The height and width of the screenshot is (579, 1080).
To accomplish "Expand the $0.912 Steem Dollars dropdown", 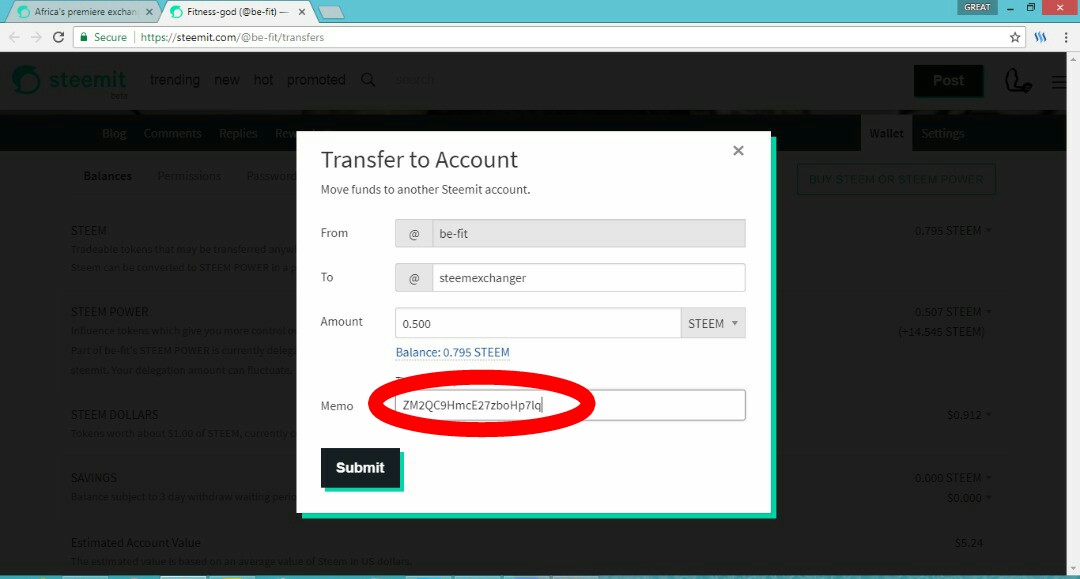I will [x=969, y=415].
